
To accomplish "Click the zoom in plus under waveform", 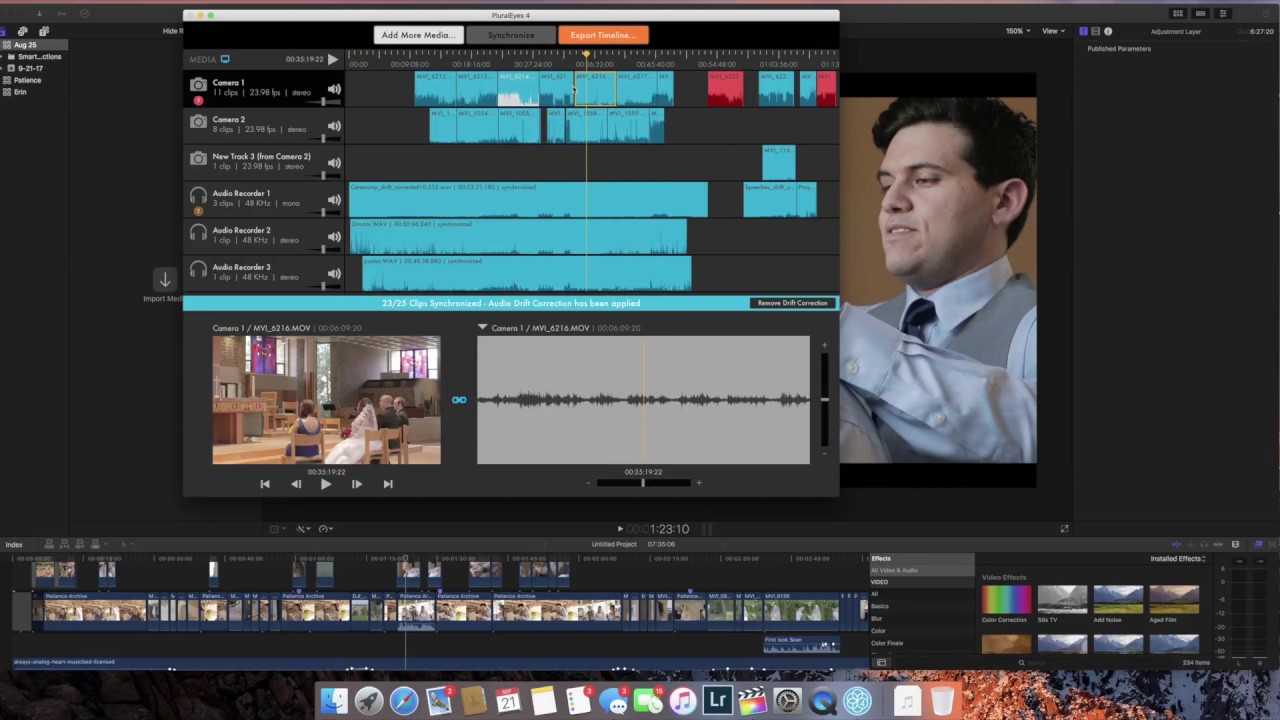I will point(699,483).
